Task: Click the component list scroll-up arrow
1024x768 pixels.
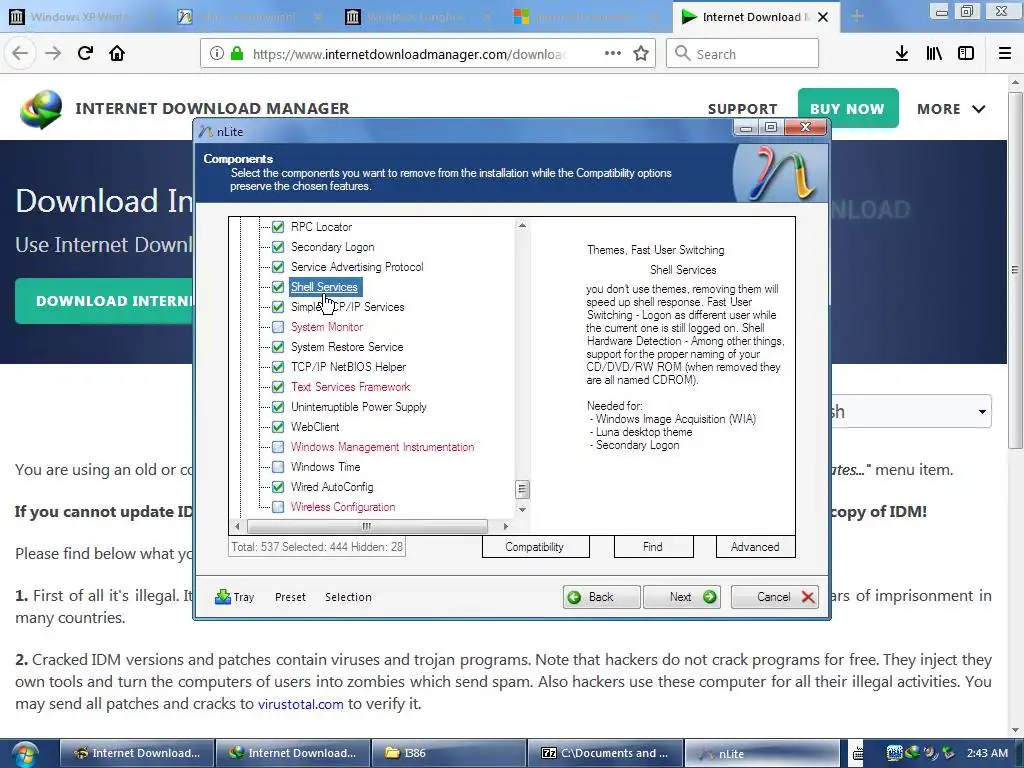Action: coord(522,225)
